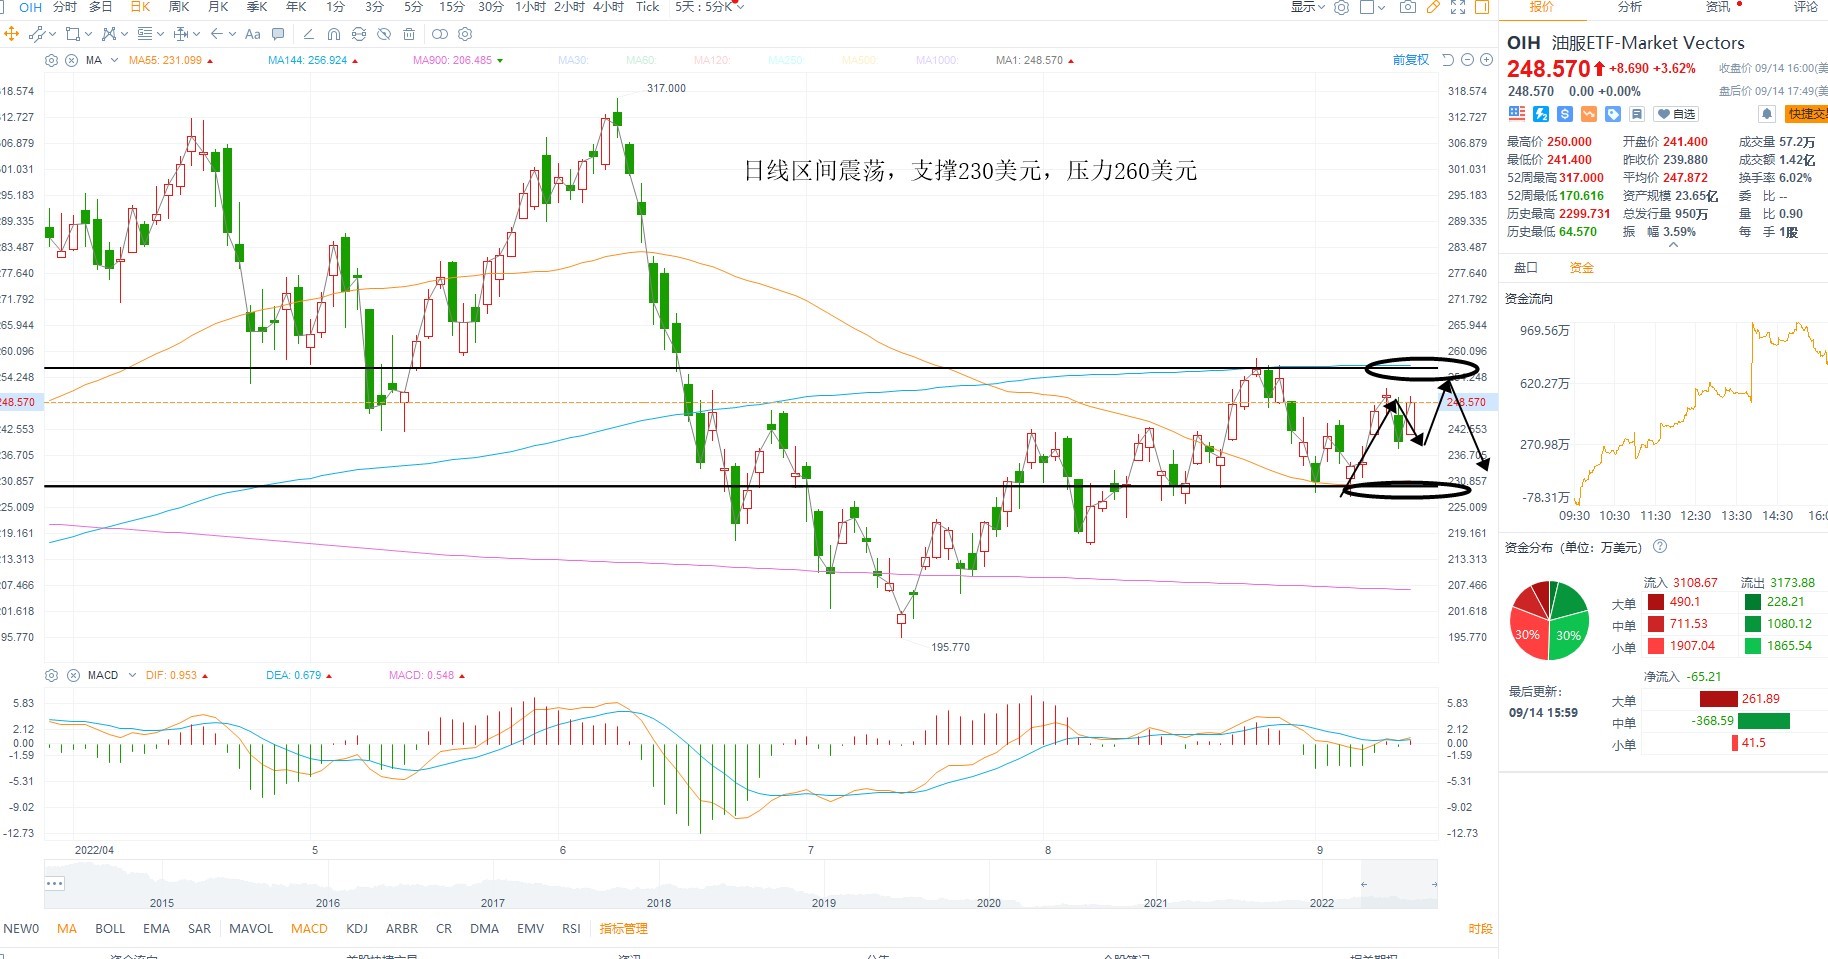1828x959 pixels.
Task: Open MA indicator settings gear
Action: pos(51,60)
